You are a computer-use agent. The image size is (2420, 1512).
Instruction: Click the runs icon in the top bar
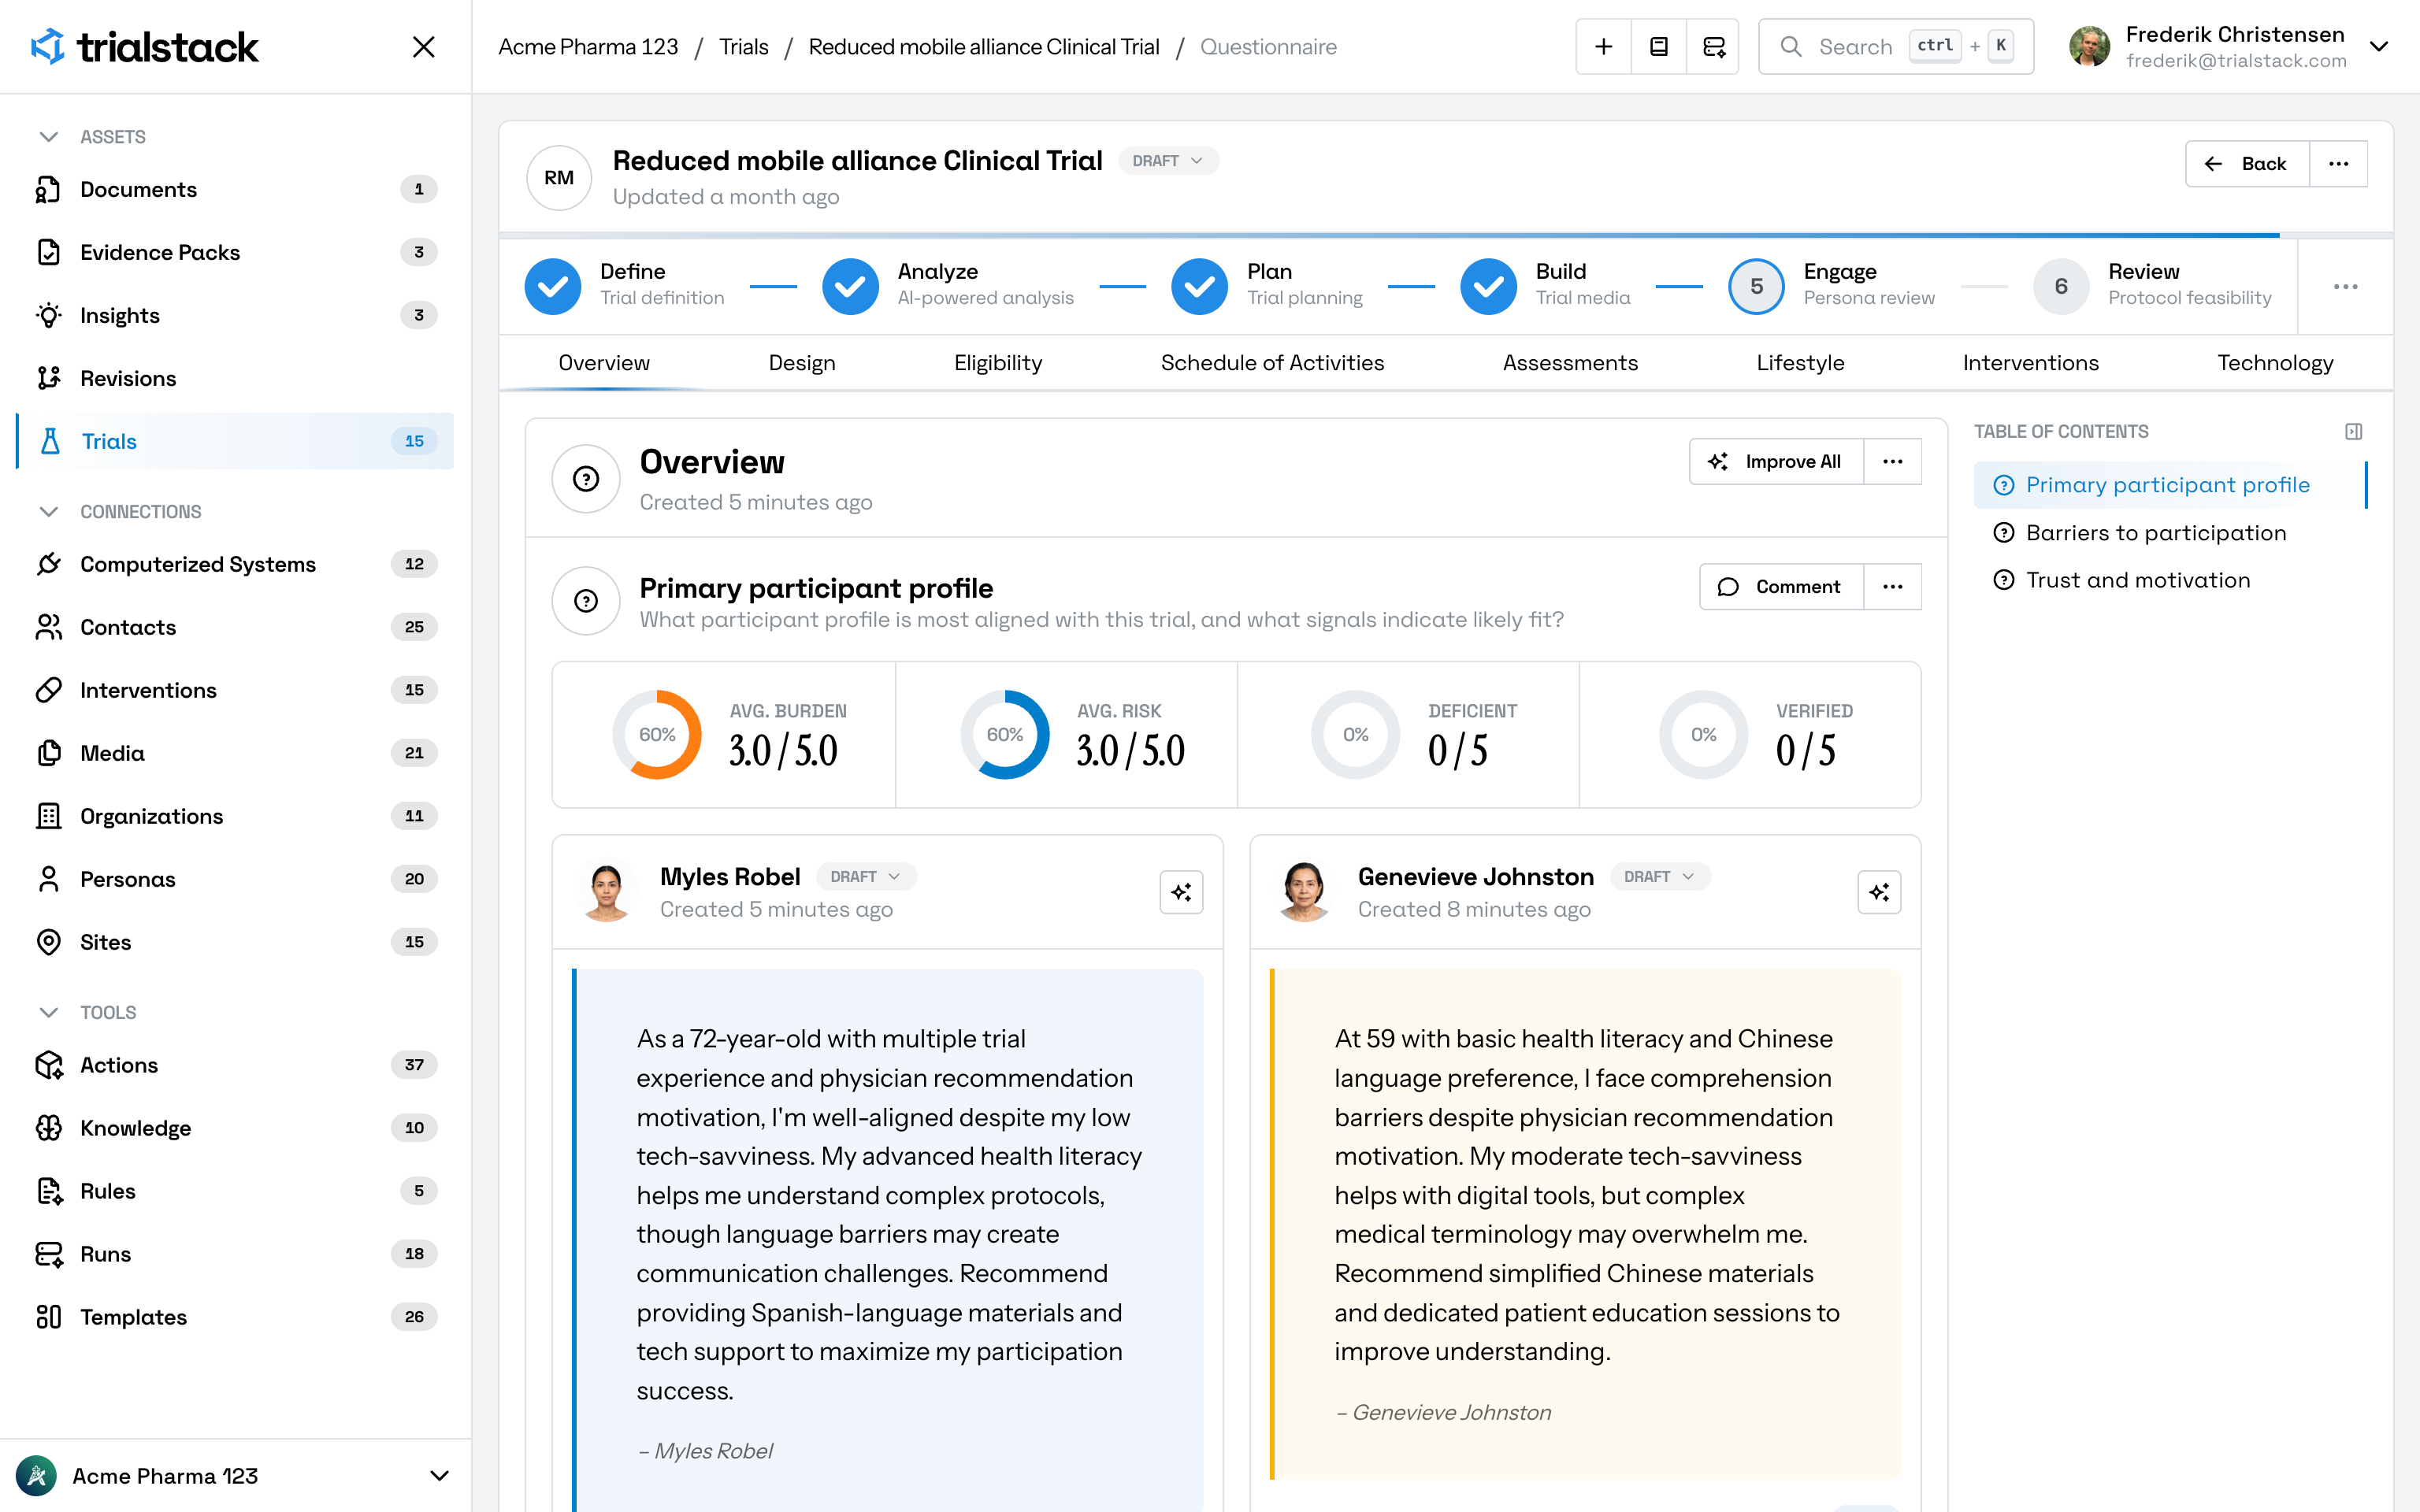(x=1713, y=47)
